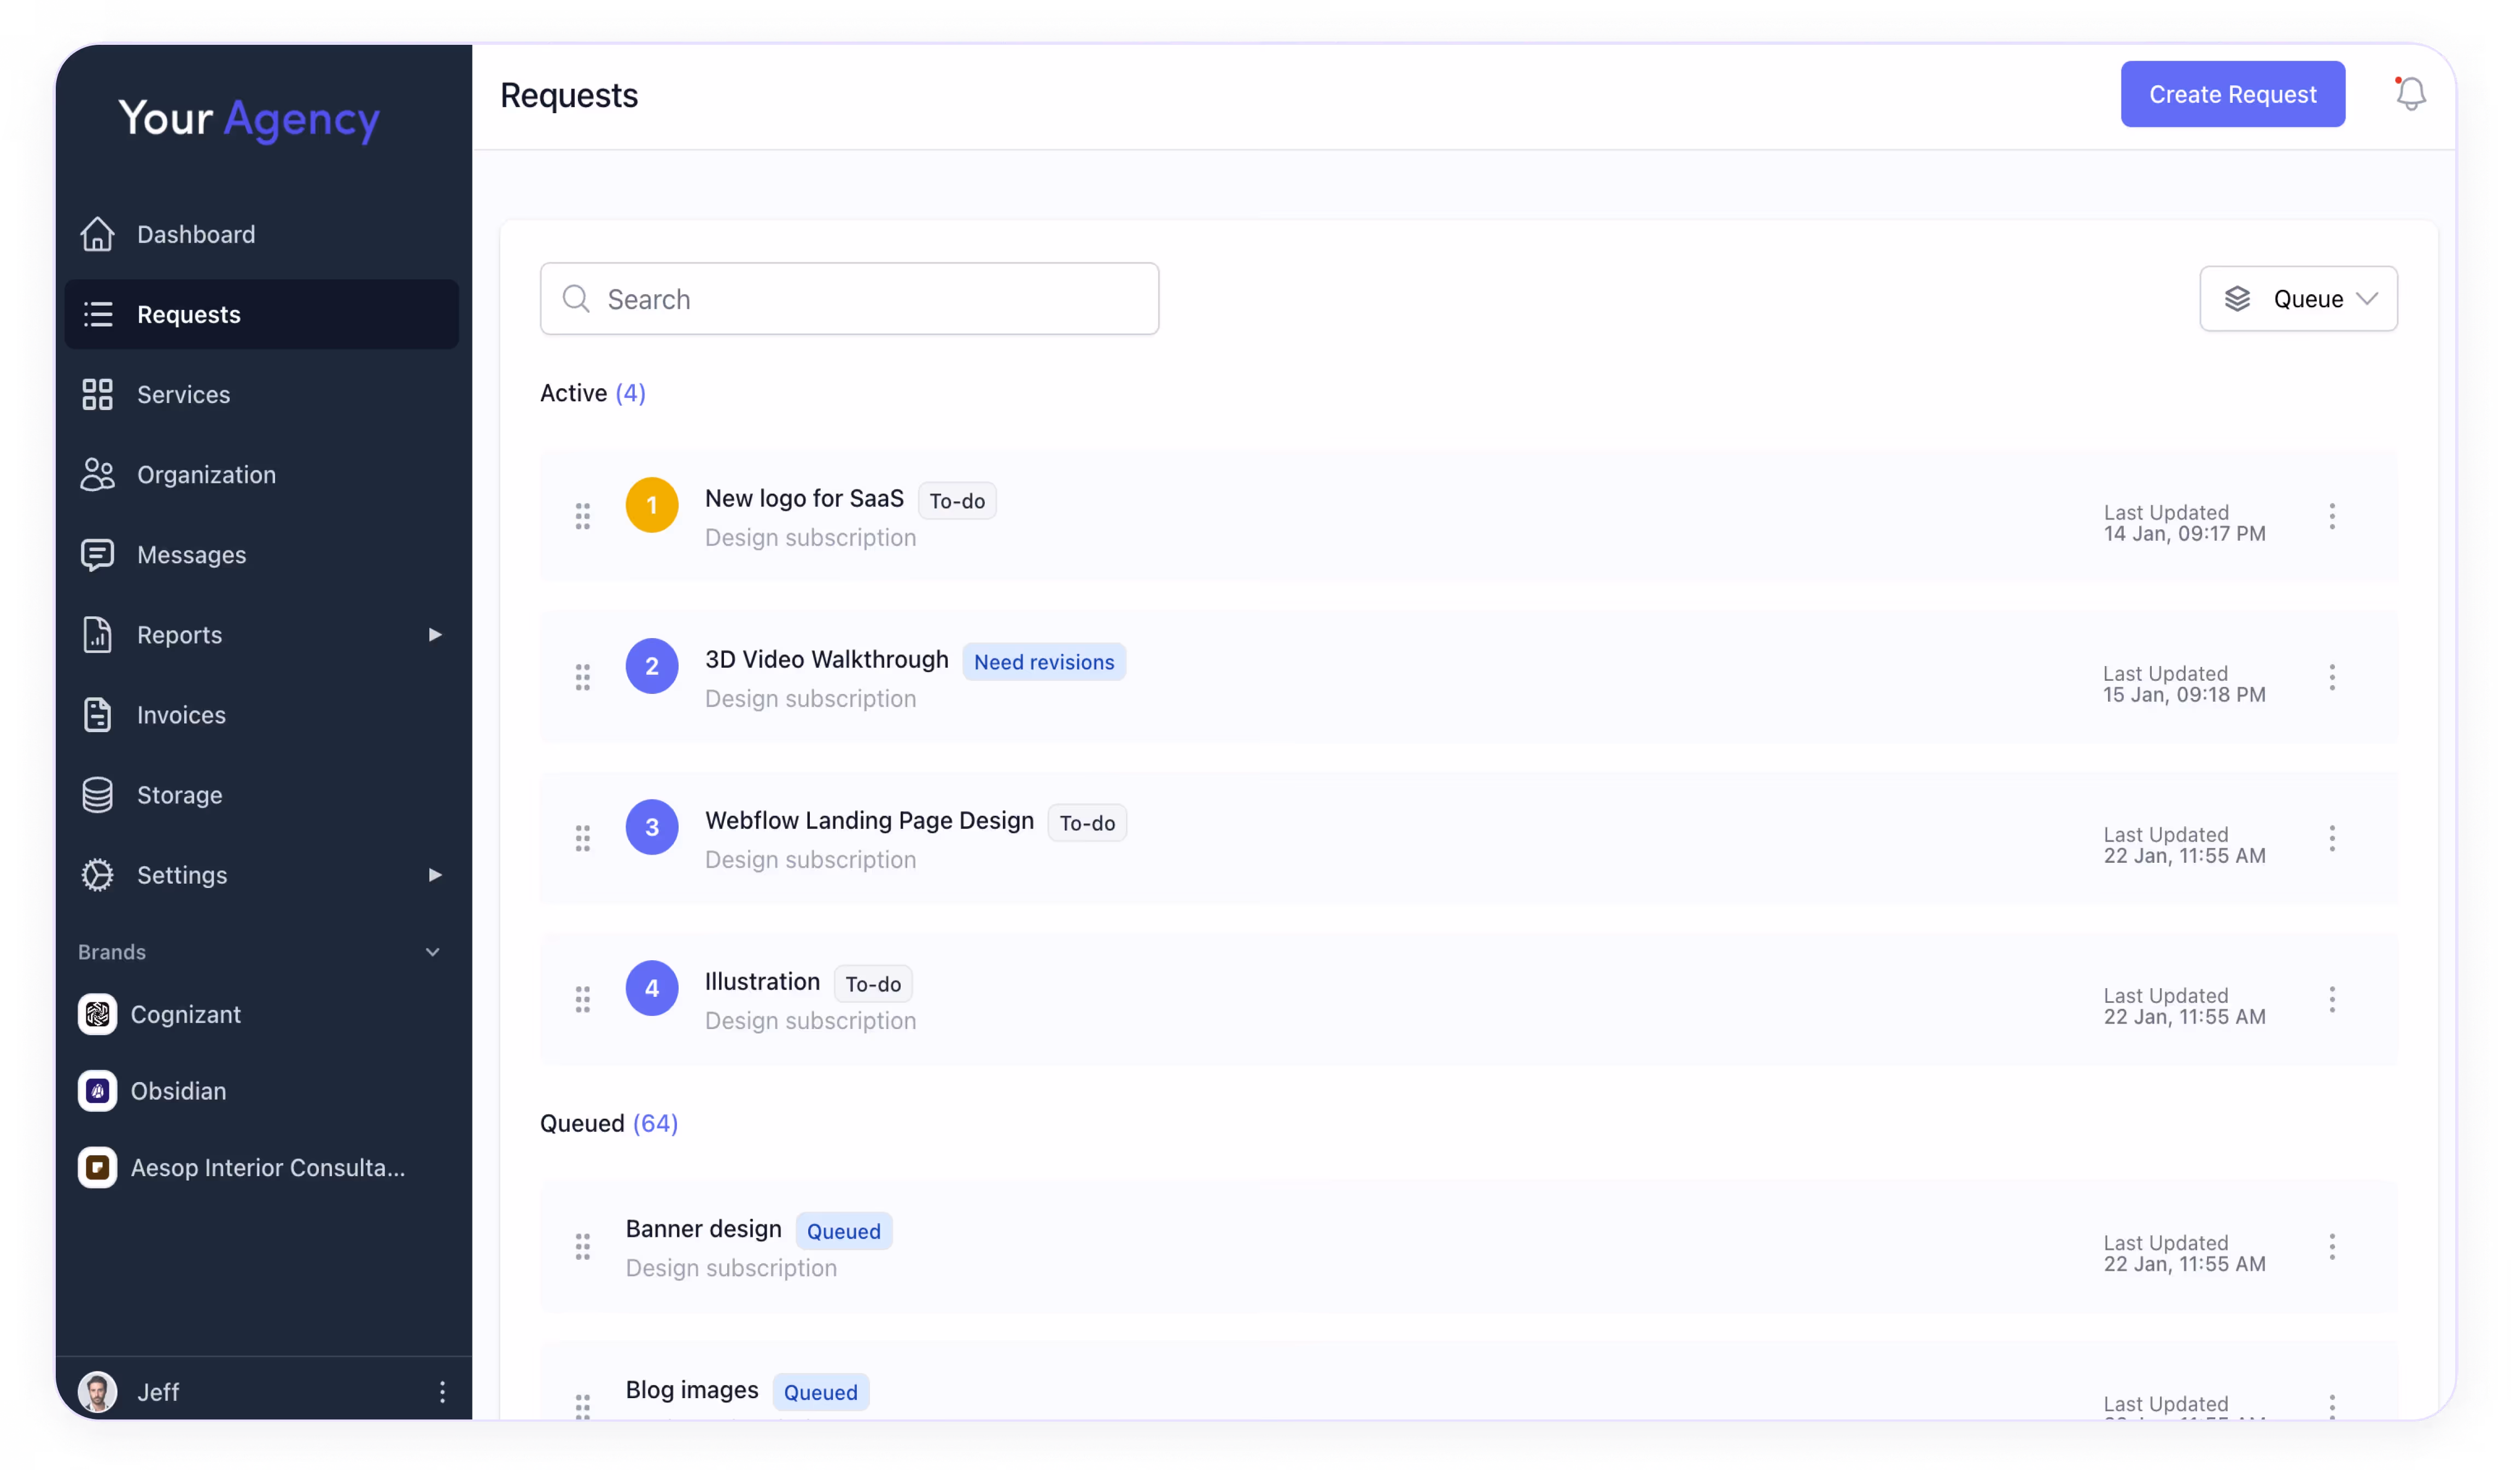Click '15 Jan, 09:18 PM' timestamp
The width and height of the screenshot is (2511, 1484).
(2184, 695)
